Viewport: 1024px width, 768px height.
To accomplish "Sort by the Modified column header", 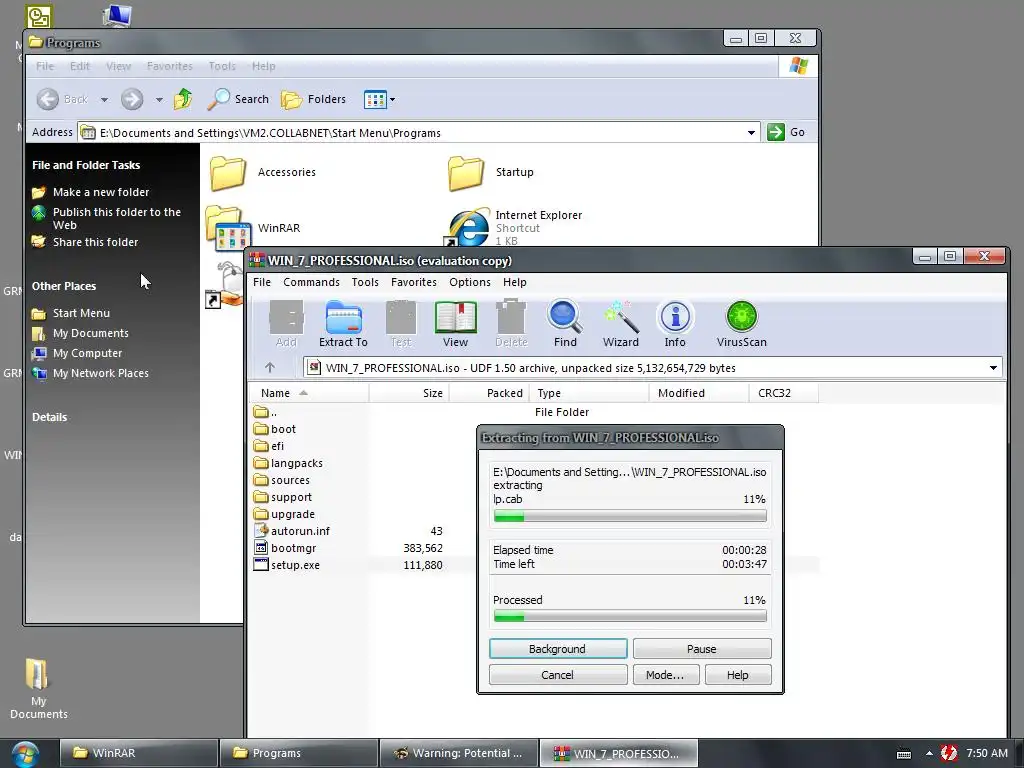I will [699, 393].
